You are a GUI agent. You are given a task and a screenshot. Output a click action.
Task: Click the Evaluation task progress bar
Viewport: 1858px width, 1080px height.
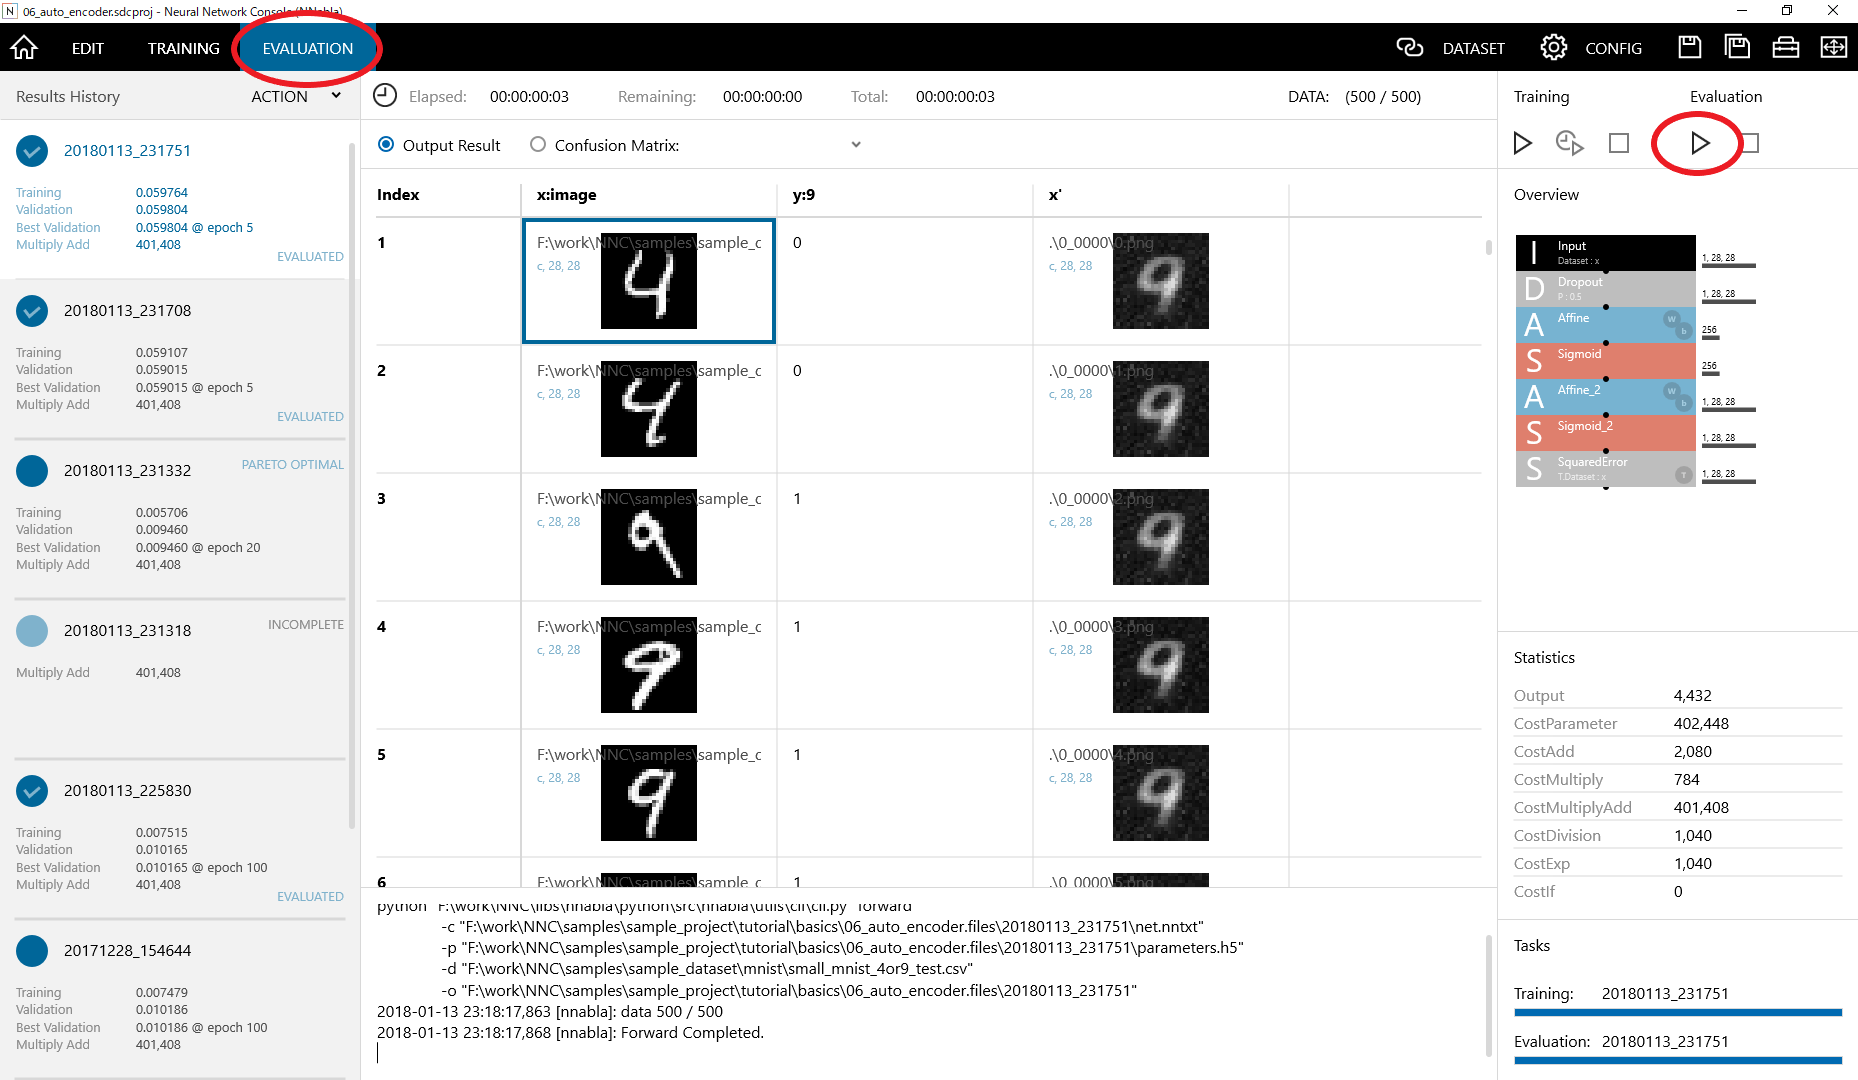pos(1678,1061)
